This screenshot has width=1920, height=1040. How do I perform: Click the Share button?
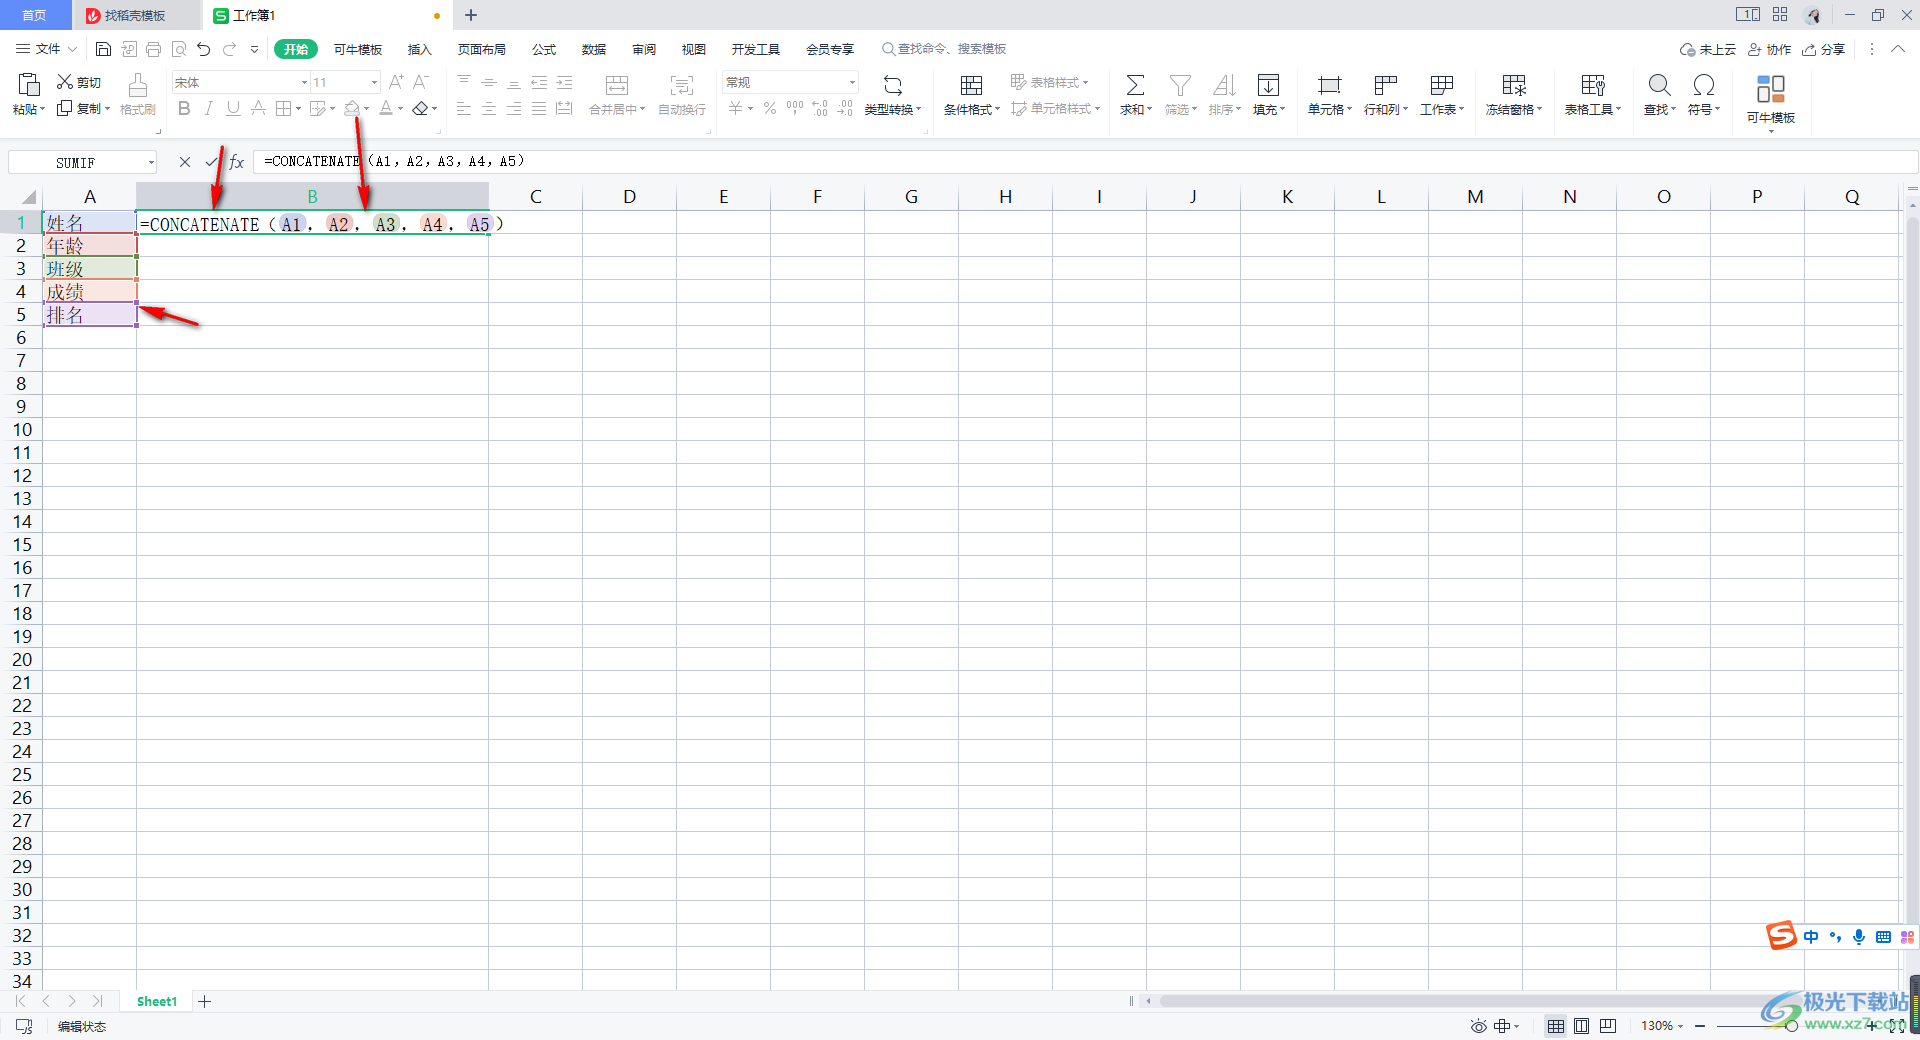pos(1824,49)
